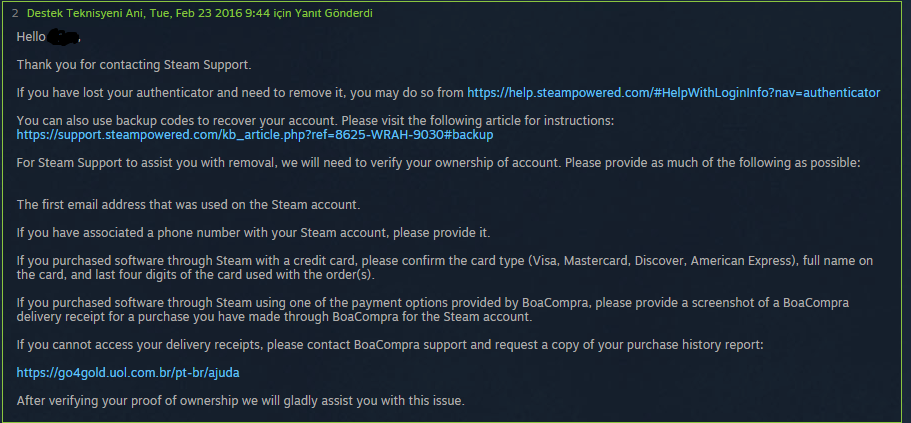
Task: Click the blacked-out name after Hello
Action: (65, 36)
